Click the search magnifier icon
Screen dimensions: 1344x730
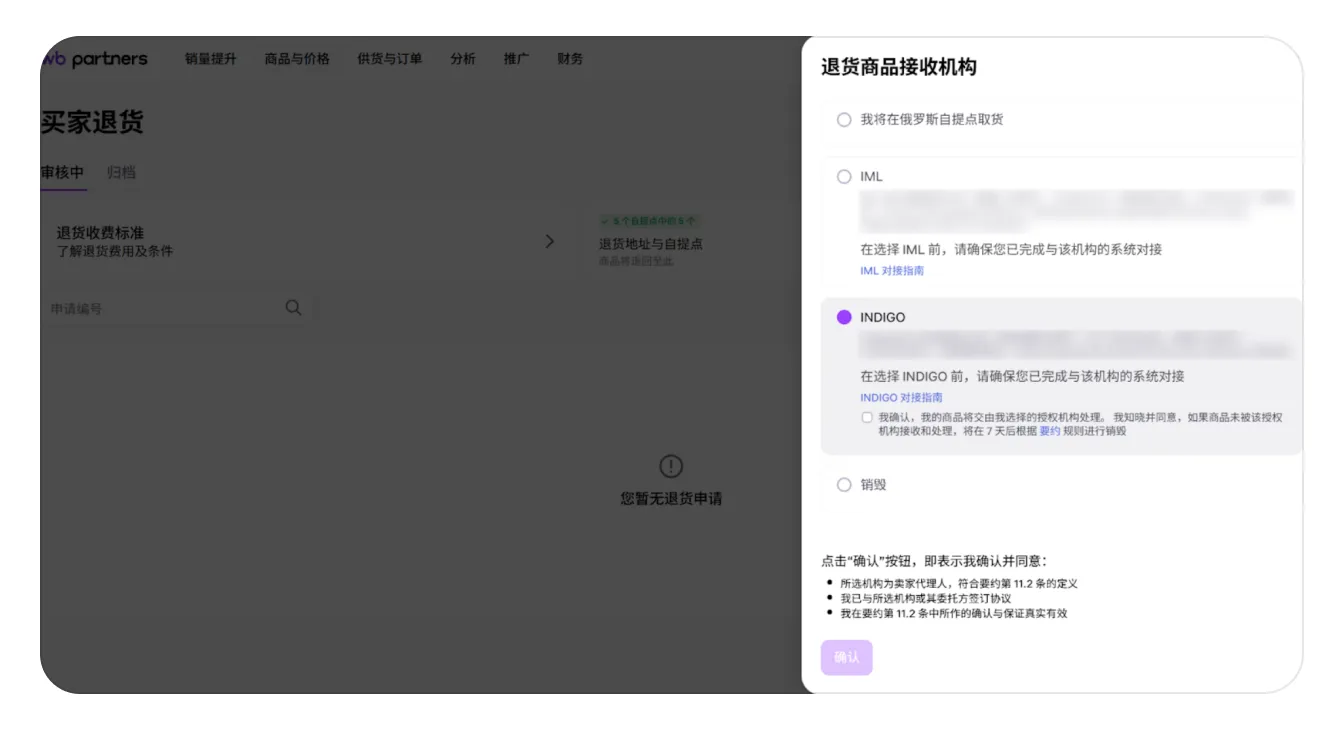[x=293, y=308]
